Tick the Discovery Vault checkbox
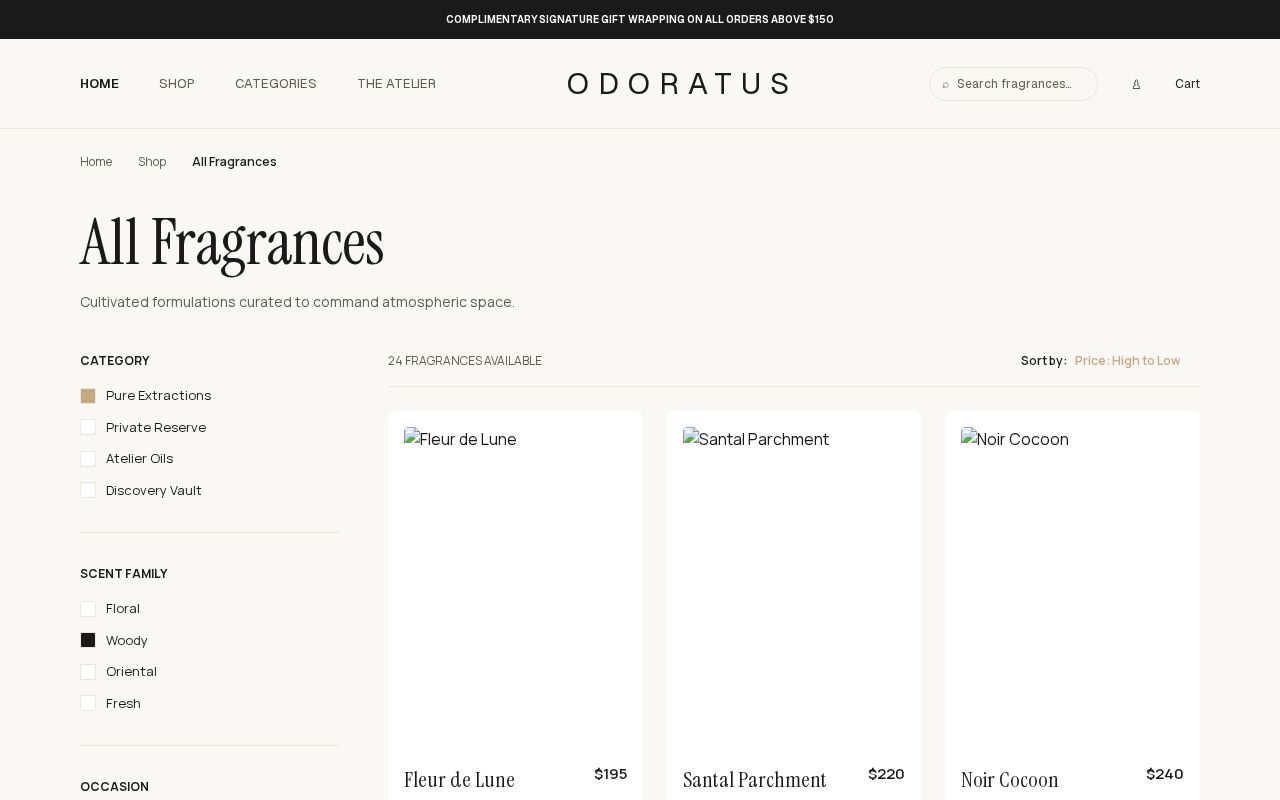This screenshot has width=1280, height=800. 88,490
